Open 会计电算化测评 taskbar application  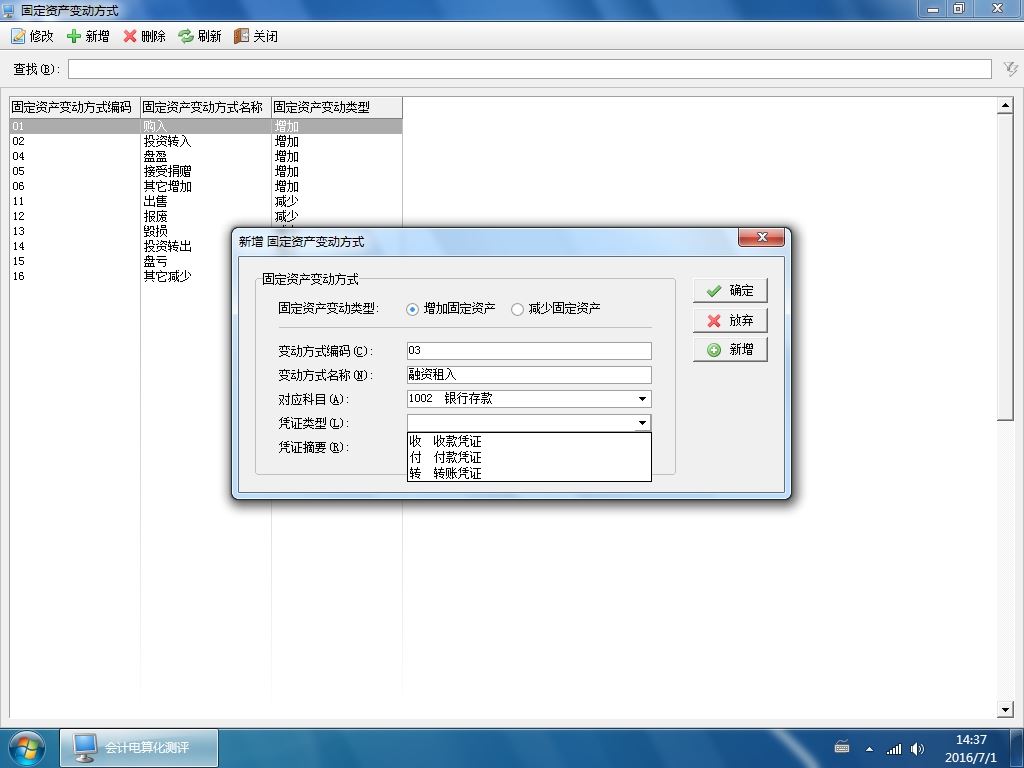point(139,748)
